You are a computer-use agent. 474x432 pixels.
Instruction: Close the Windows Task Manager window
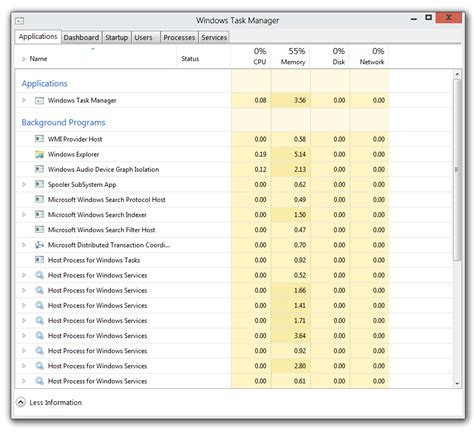tap(449, 17)
